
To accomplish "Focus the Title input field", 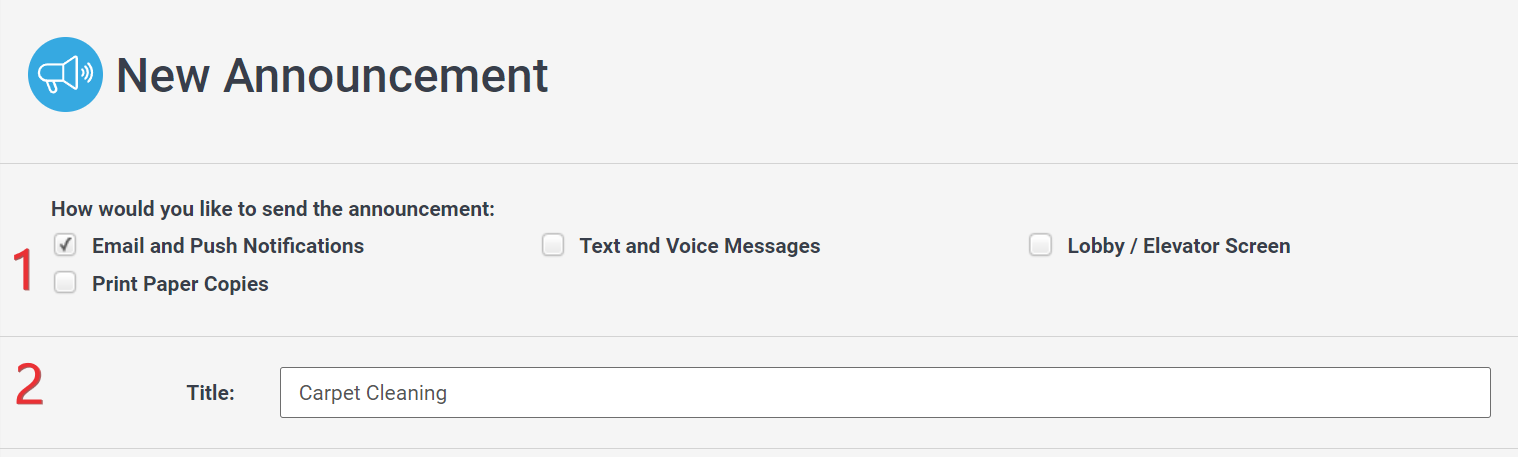I will pos(884,392).
